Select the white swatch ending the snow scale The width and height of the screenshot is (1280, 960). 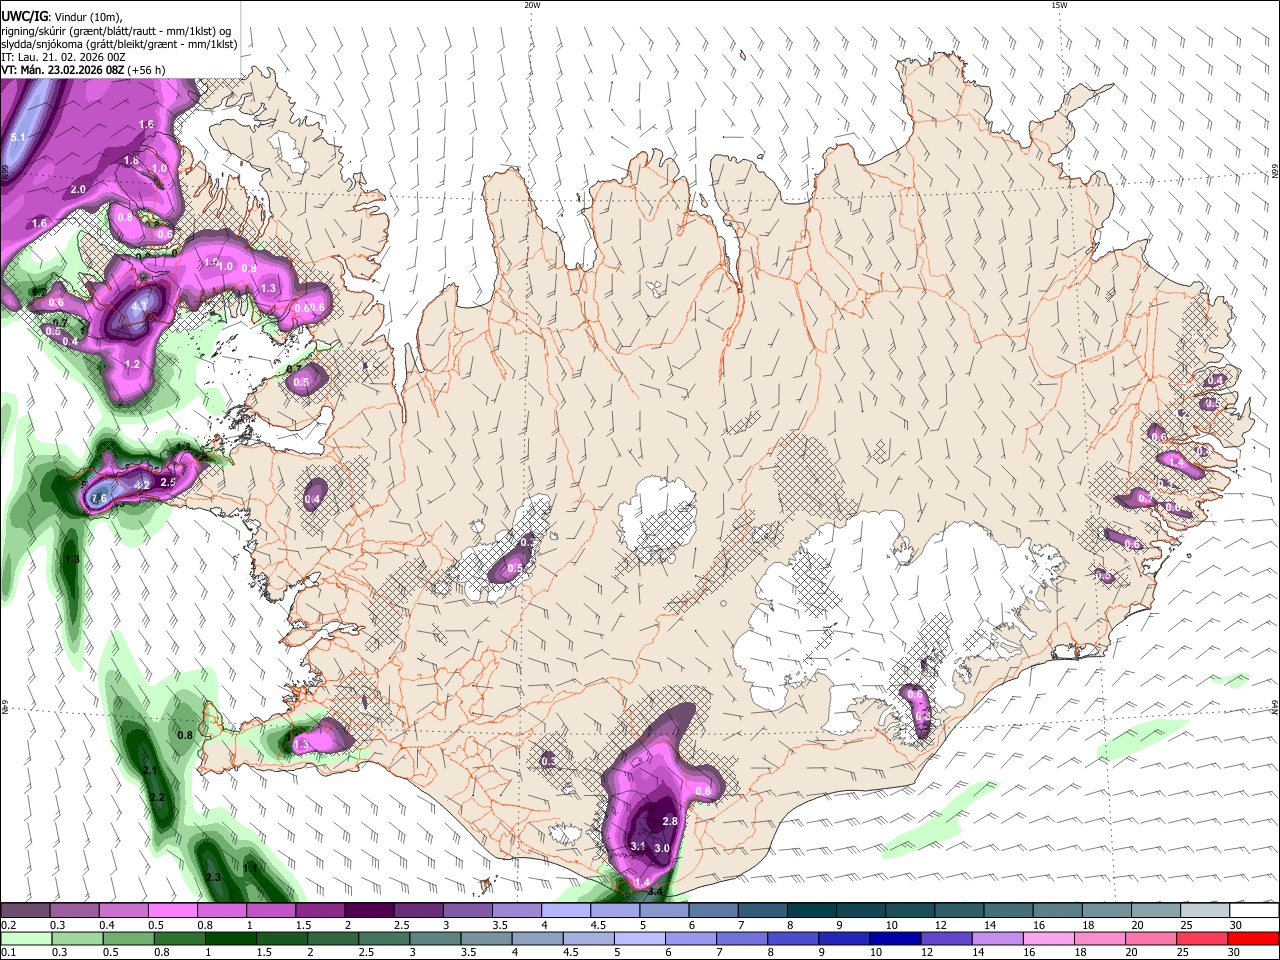1255,911
